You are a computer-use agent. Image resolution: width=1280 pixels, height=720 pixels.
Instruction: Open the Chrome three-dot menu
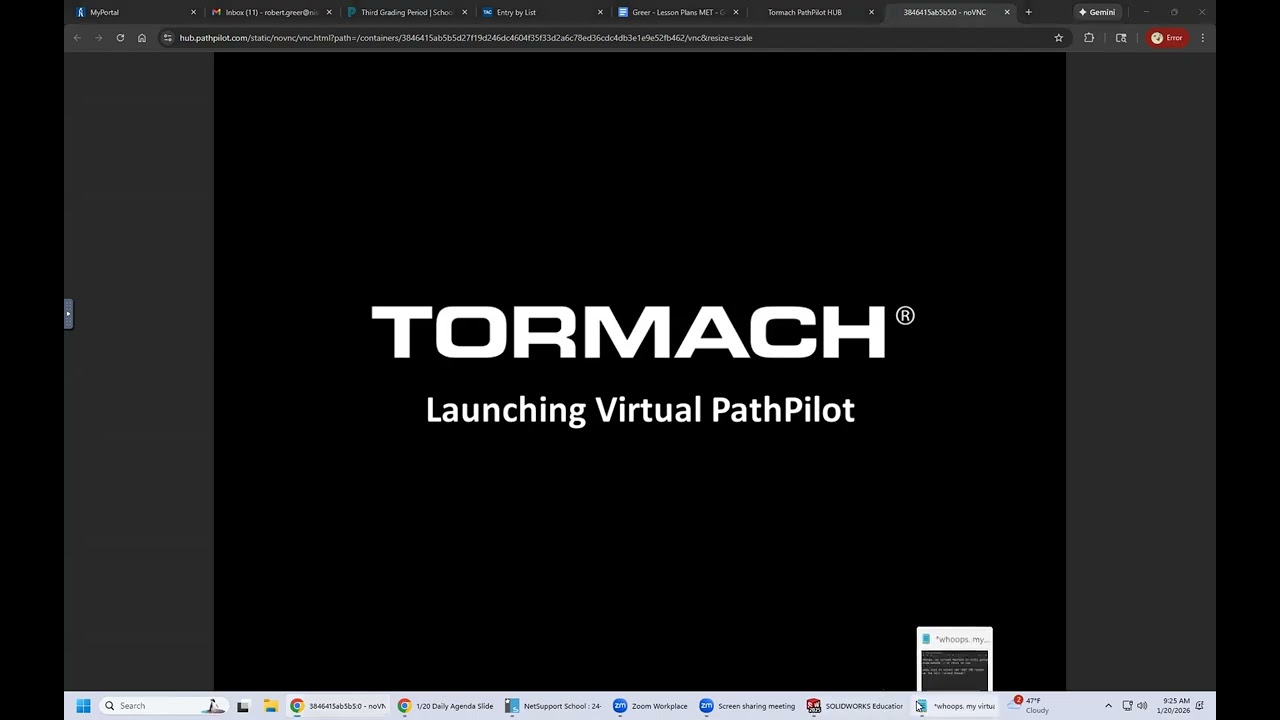coord(1202,38)
